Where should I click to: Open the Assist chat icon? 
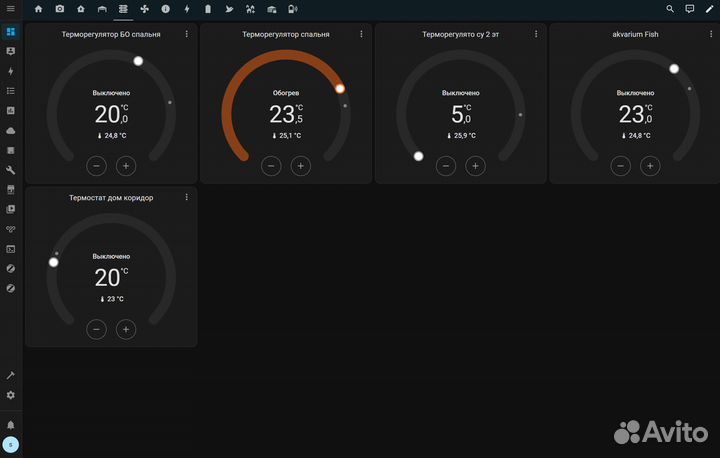point(690,9)
